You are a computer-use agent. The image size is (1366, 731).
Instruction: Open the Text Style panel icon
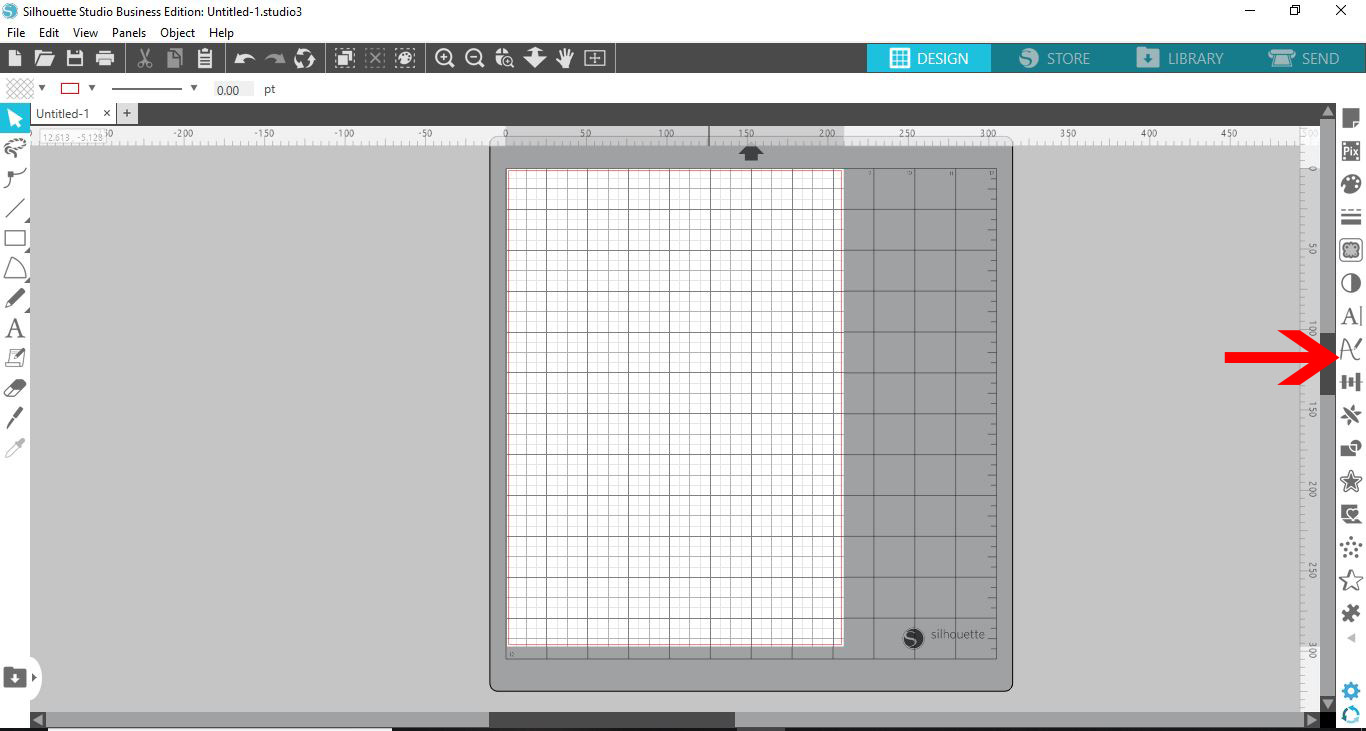click(x=1351, y=316)
